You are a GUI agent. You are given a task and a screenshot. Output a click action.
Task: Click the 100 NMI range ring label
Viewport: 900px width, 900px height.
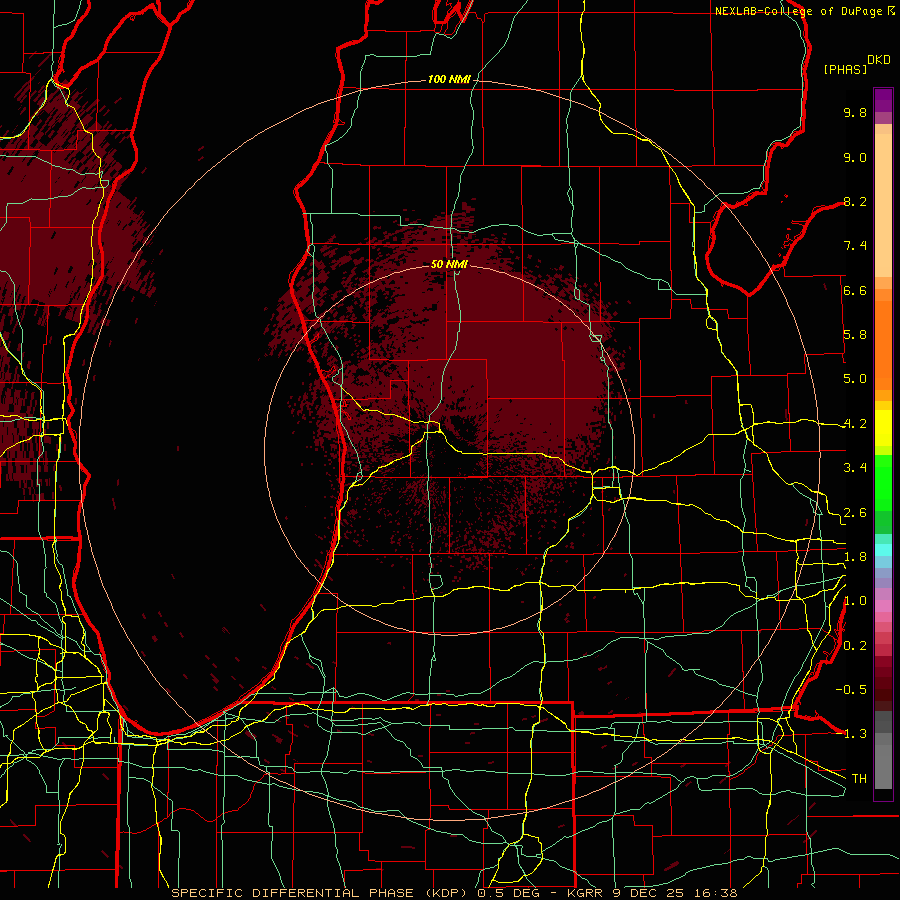tap(449, 79)
